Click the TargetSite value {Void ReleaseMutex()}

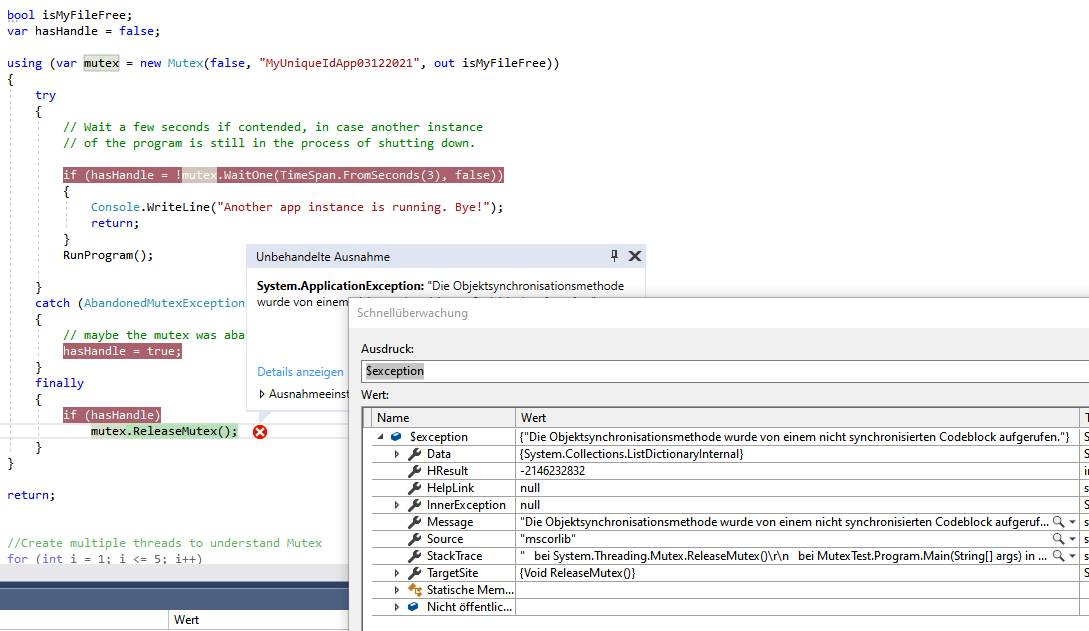[x=577, y=573]
